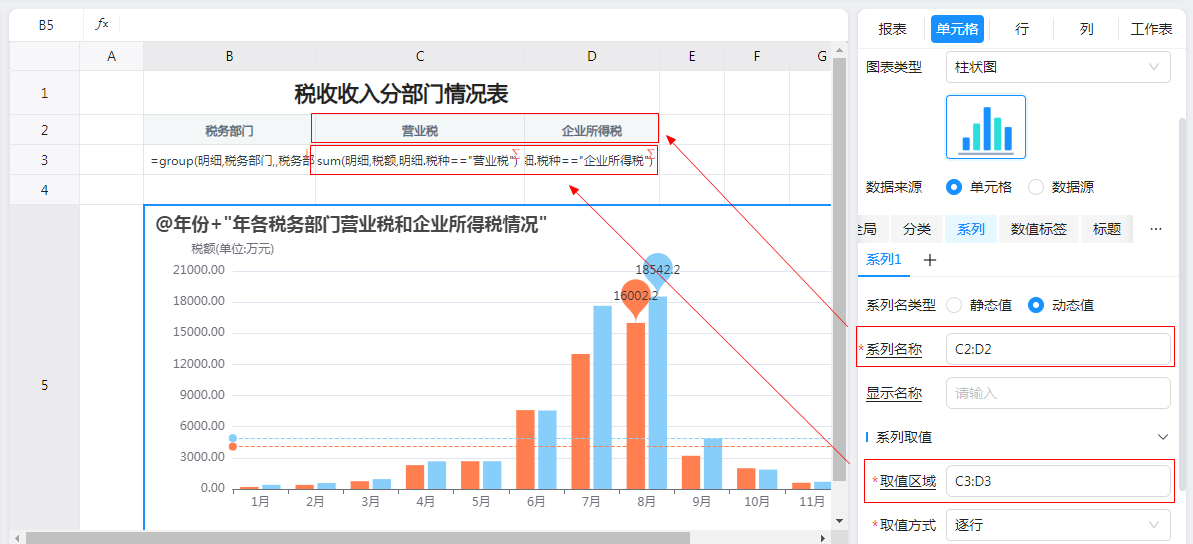1193x544 pixels.
Task: Click the 取值区域 field with C3:D3
Action: pos(1057,481)
